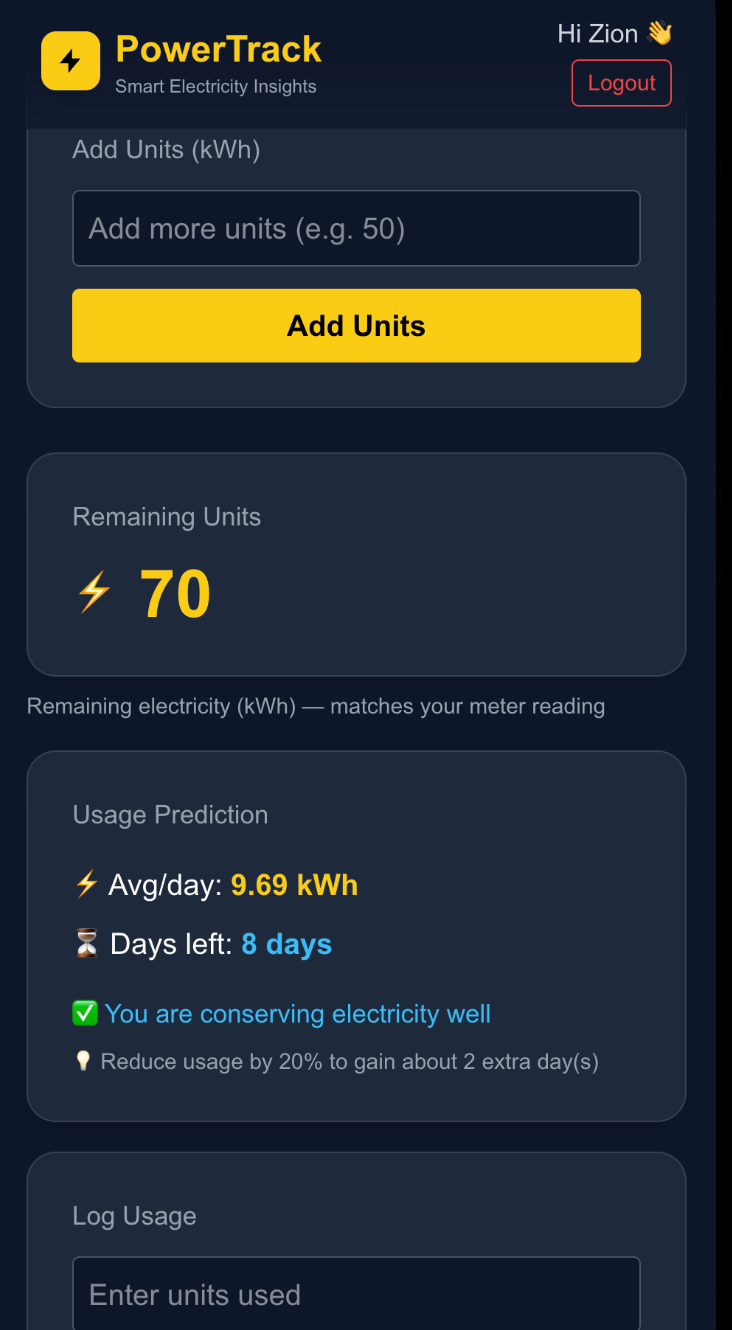Screen dimensions: 732x1330
Task: Click the 8 days remaining value
Action: coord(287,945)
